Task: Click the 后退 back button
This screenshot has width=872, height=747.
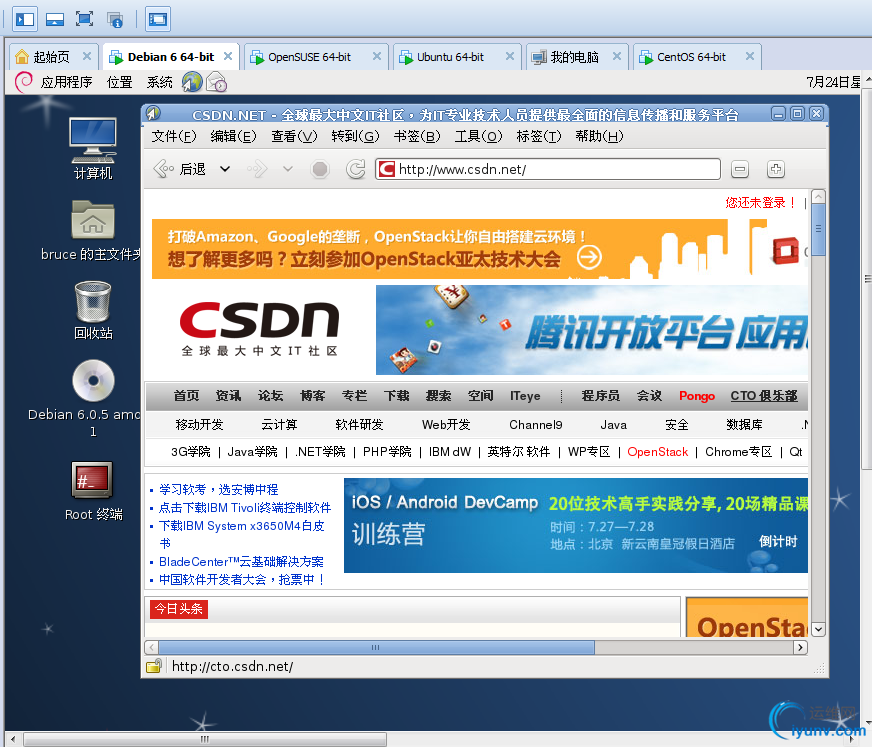Action: tap(180, 169)
